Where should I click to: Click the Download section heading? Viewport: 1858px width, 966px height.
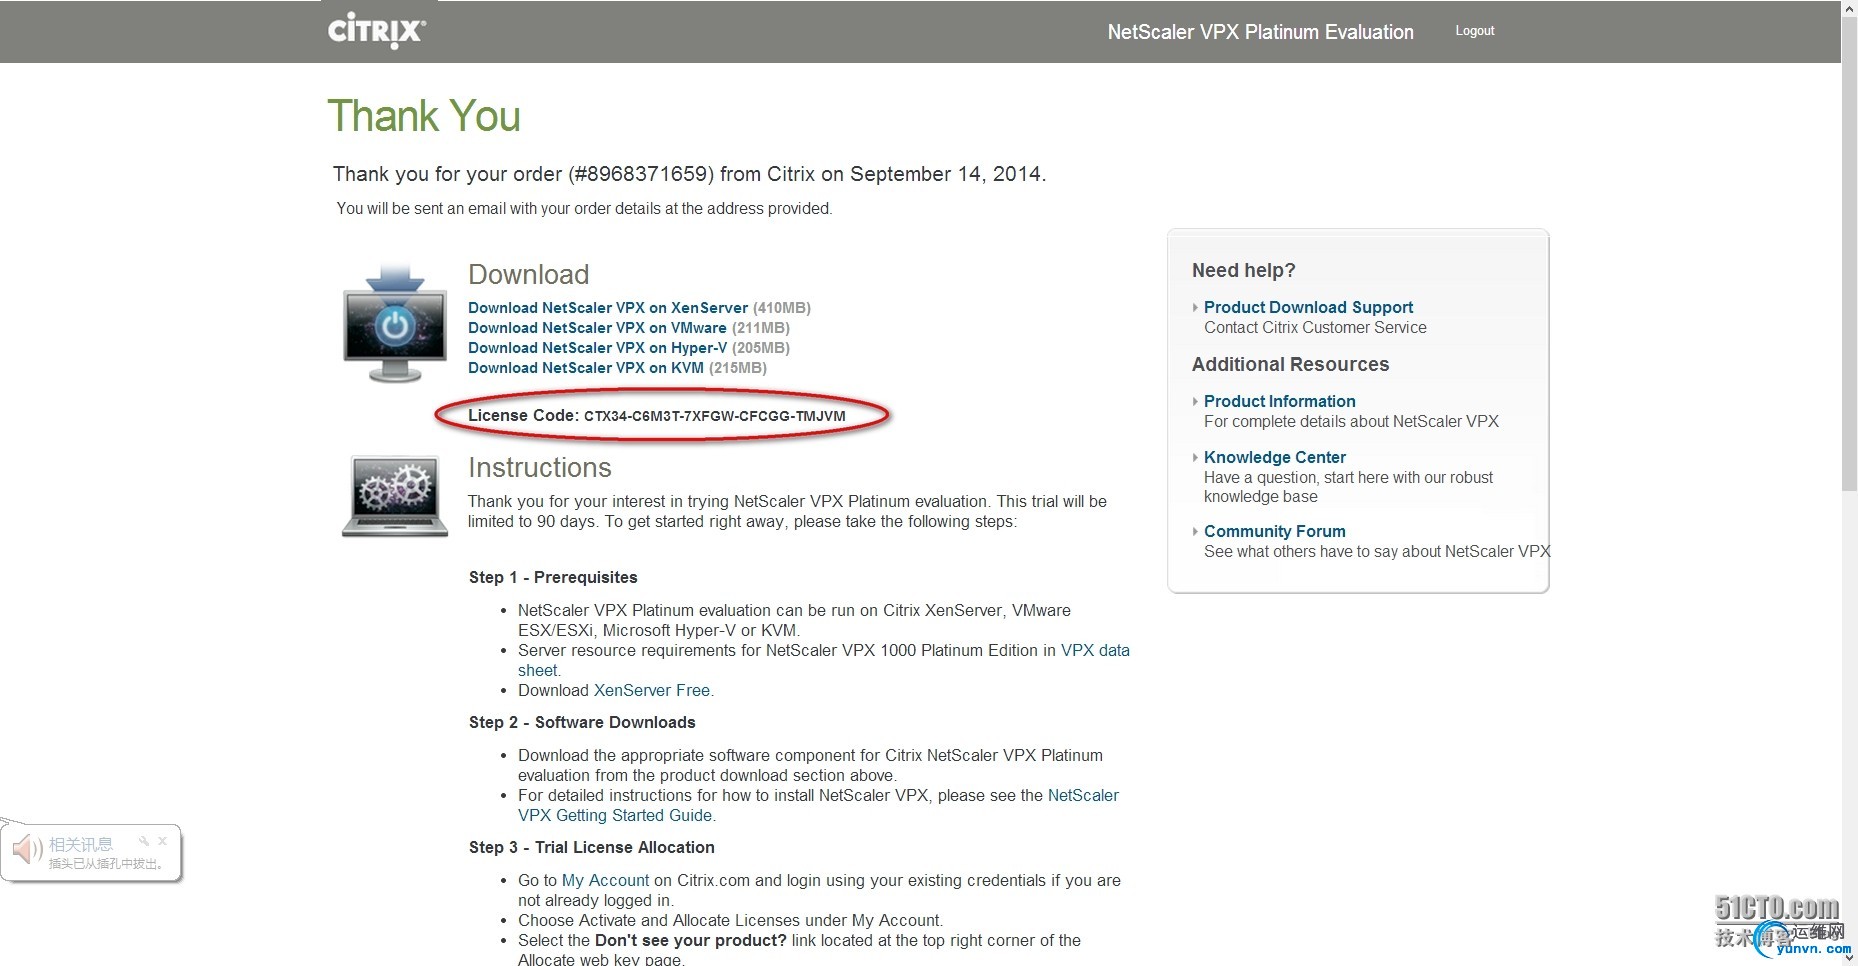(528, 274)
